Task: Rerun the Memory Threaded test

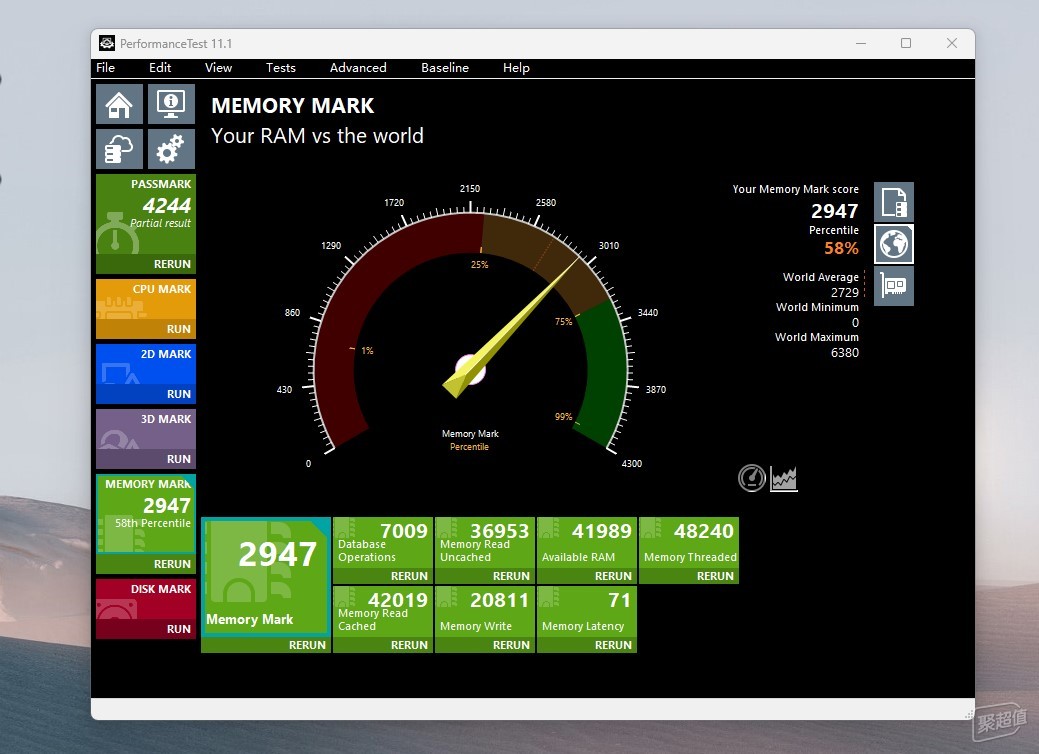Action: tap(689, 576)
